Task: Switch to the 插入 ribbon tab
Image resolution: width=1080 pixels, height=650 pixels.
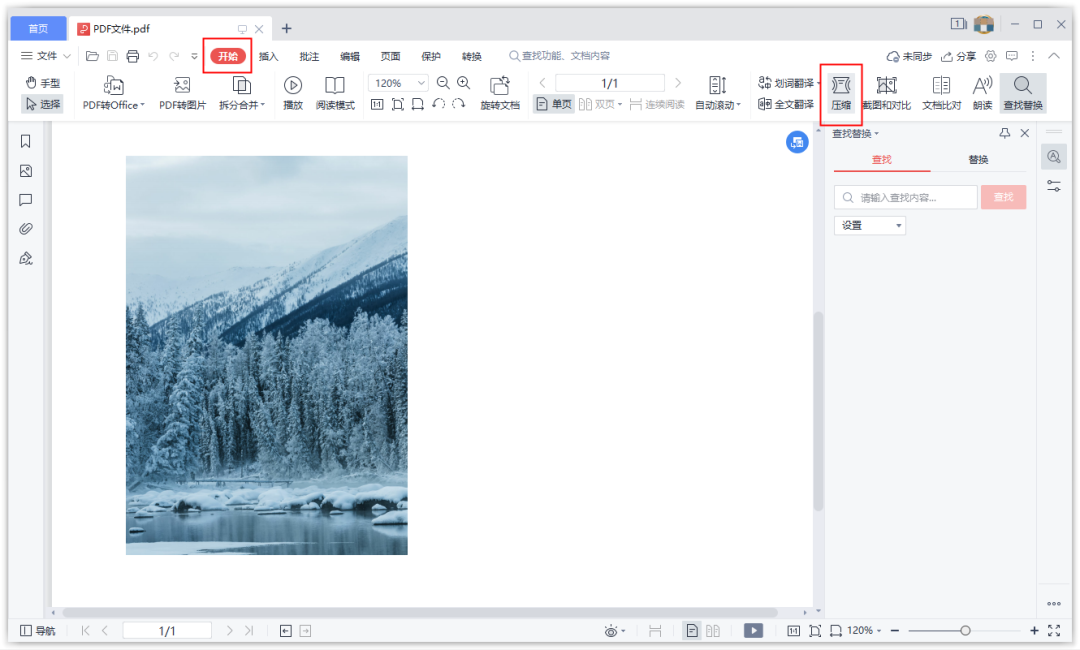Action: (x=267, y=56)
